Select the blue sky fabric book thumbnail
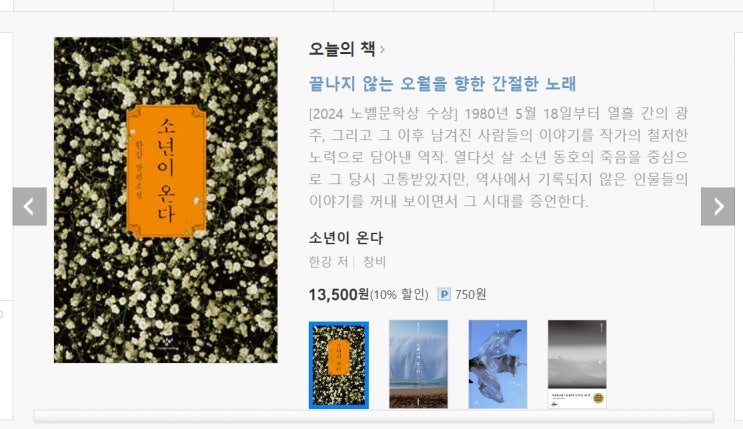743x429 pixels. (x=498, y=364)
